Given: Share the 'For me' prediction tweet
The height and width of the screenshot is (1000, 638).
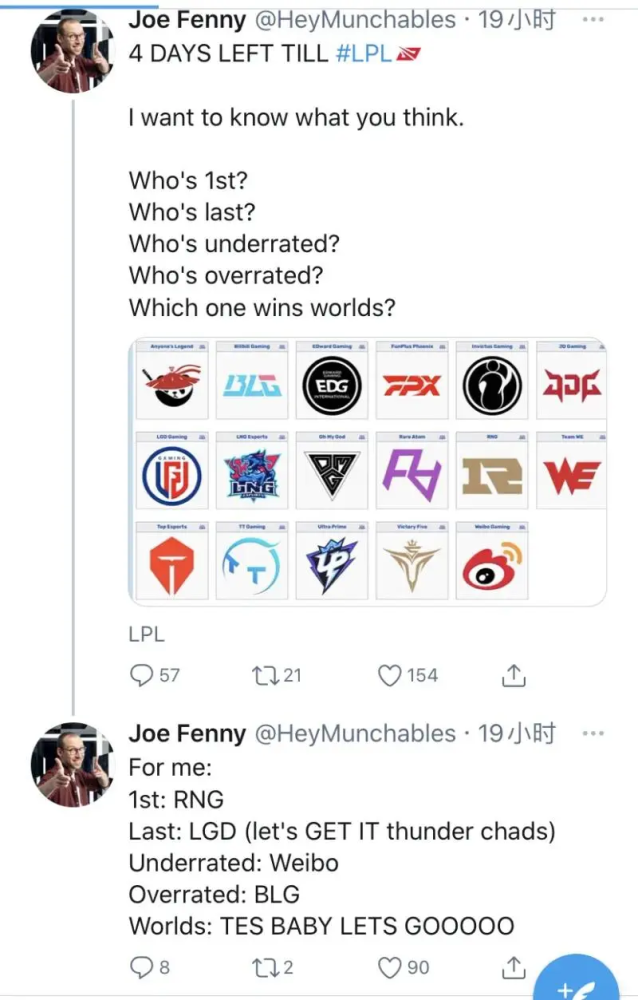Looking at the screenshot, I should pos(512,967).
